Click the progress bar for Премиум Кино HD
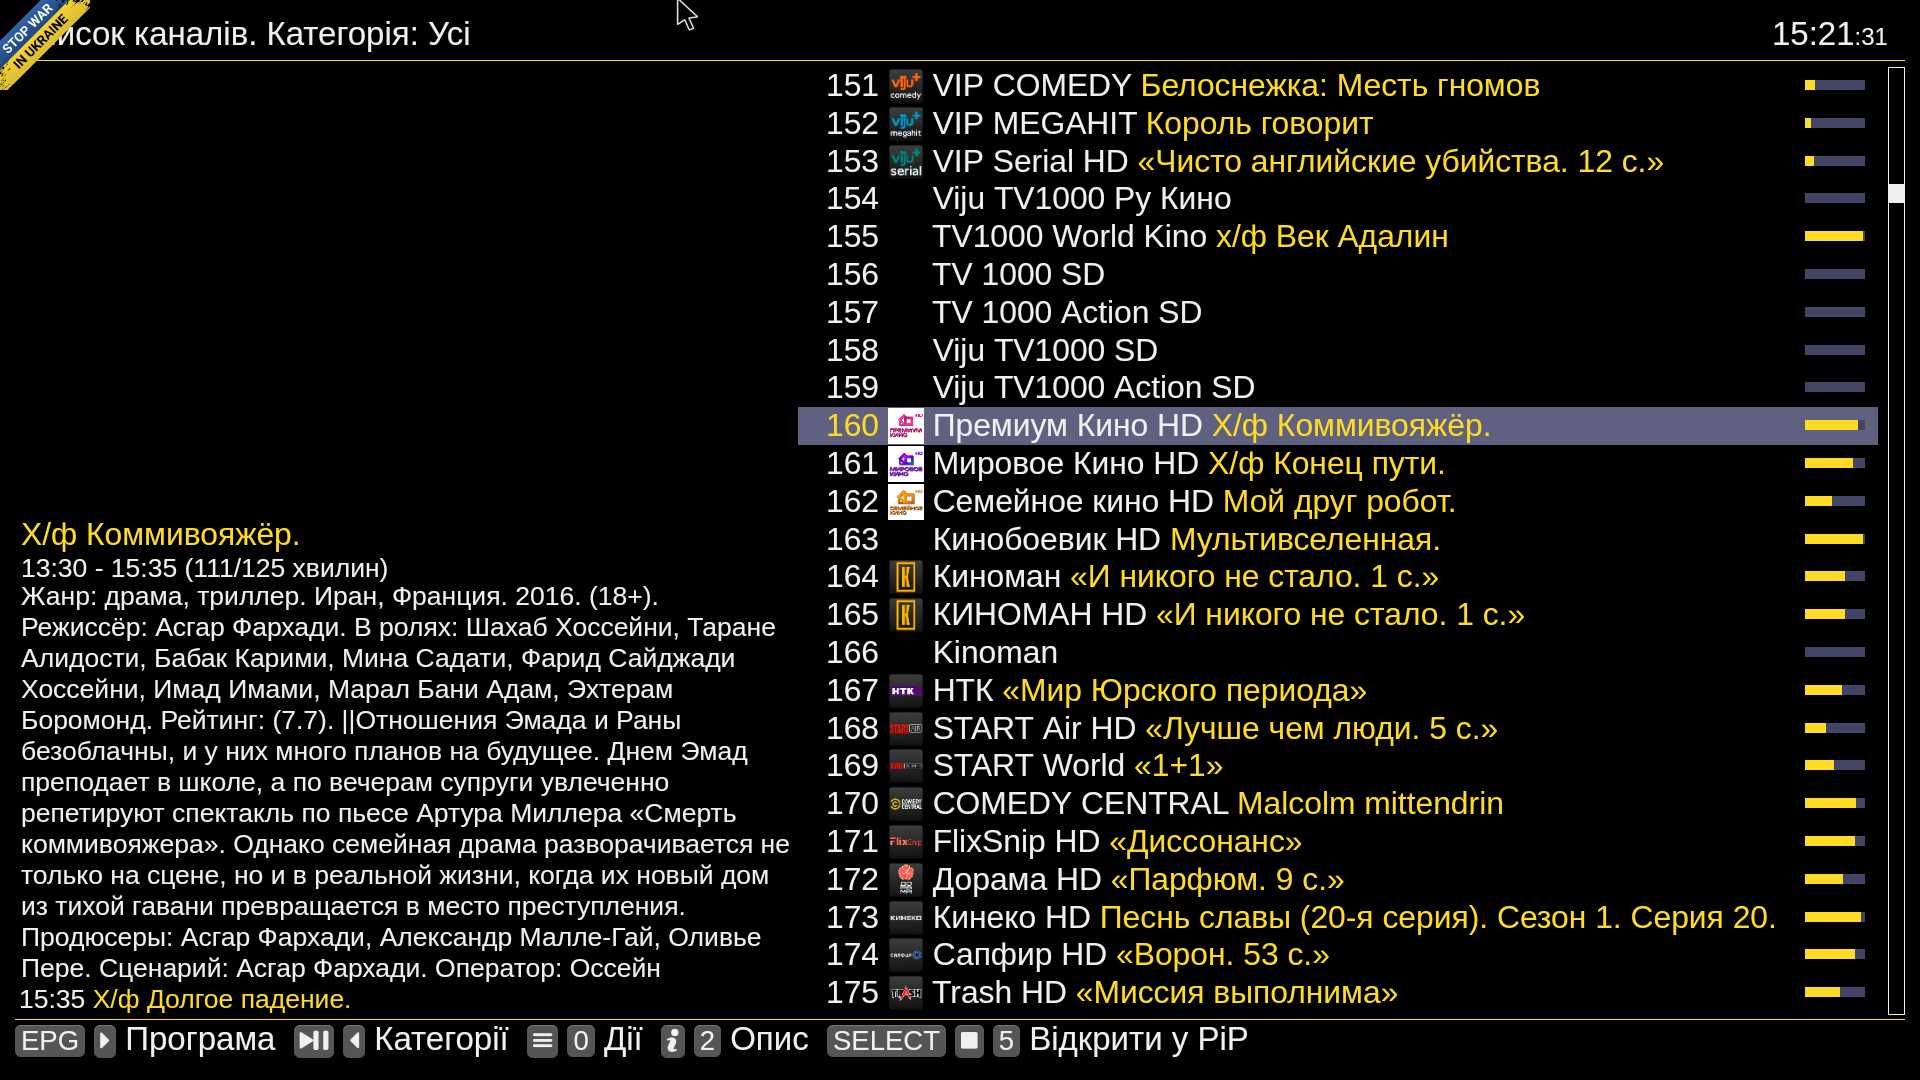Screen dimensions: 1920x1080 click(1835, 426)
